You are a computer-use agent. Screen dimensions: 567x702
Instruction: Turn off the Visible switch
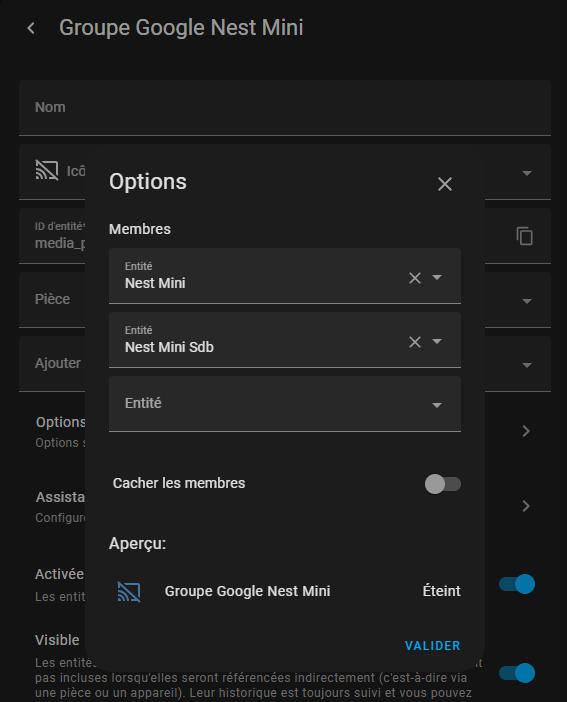tap(517, 673)
